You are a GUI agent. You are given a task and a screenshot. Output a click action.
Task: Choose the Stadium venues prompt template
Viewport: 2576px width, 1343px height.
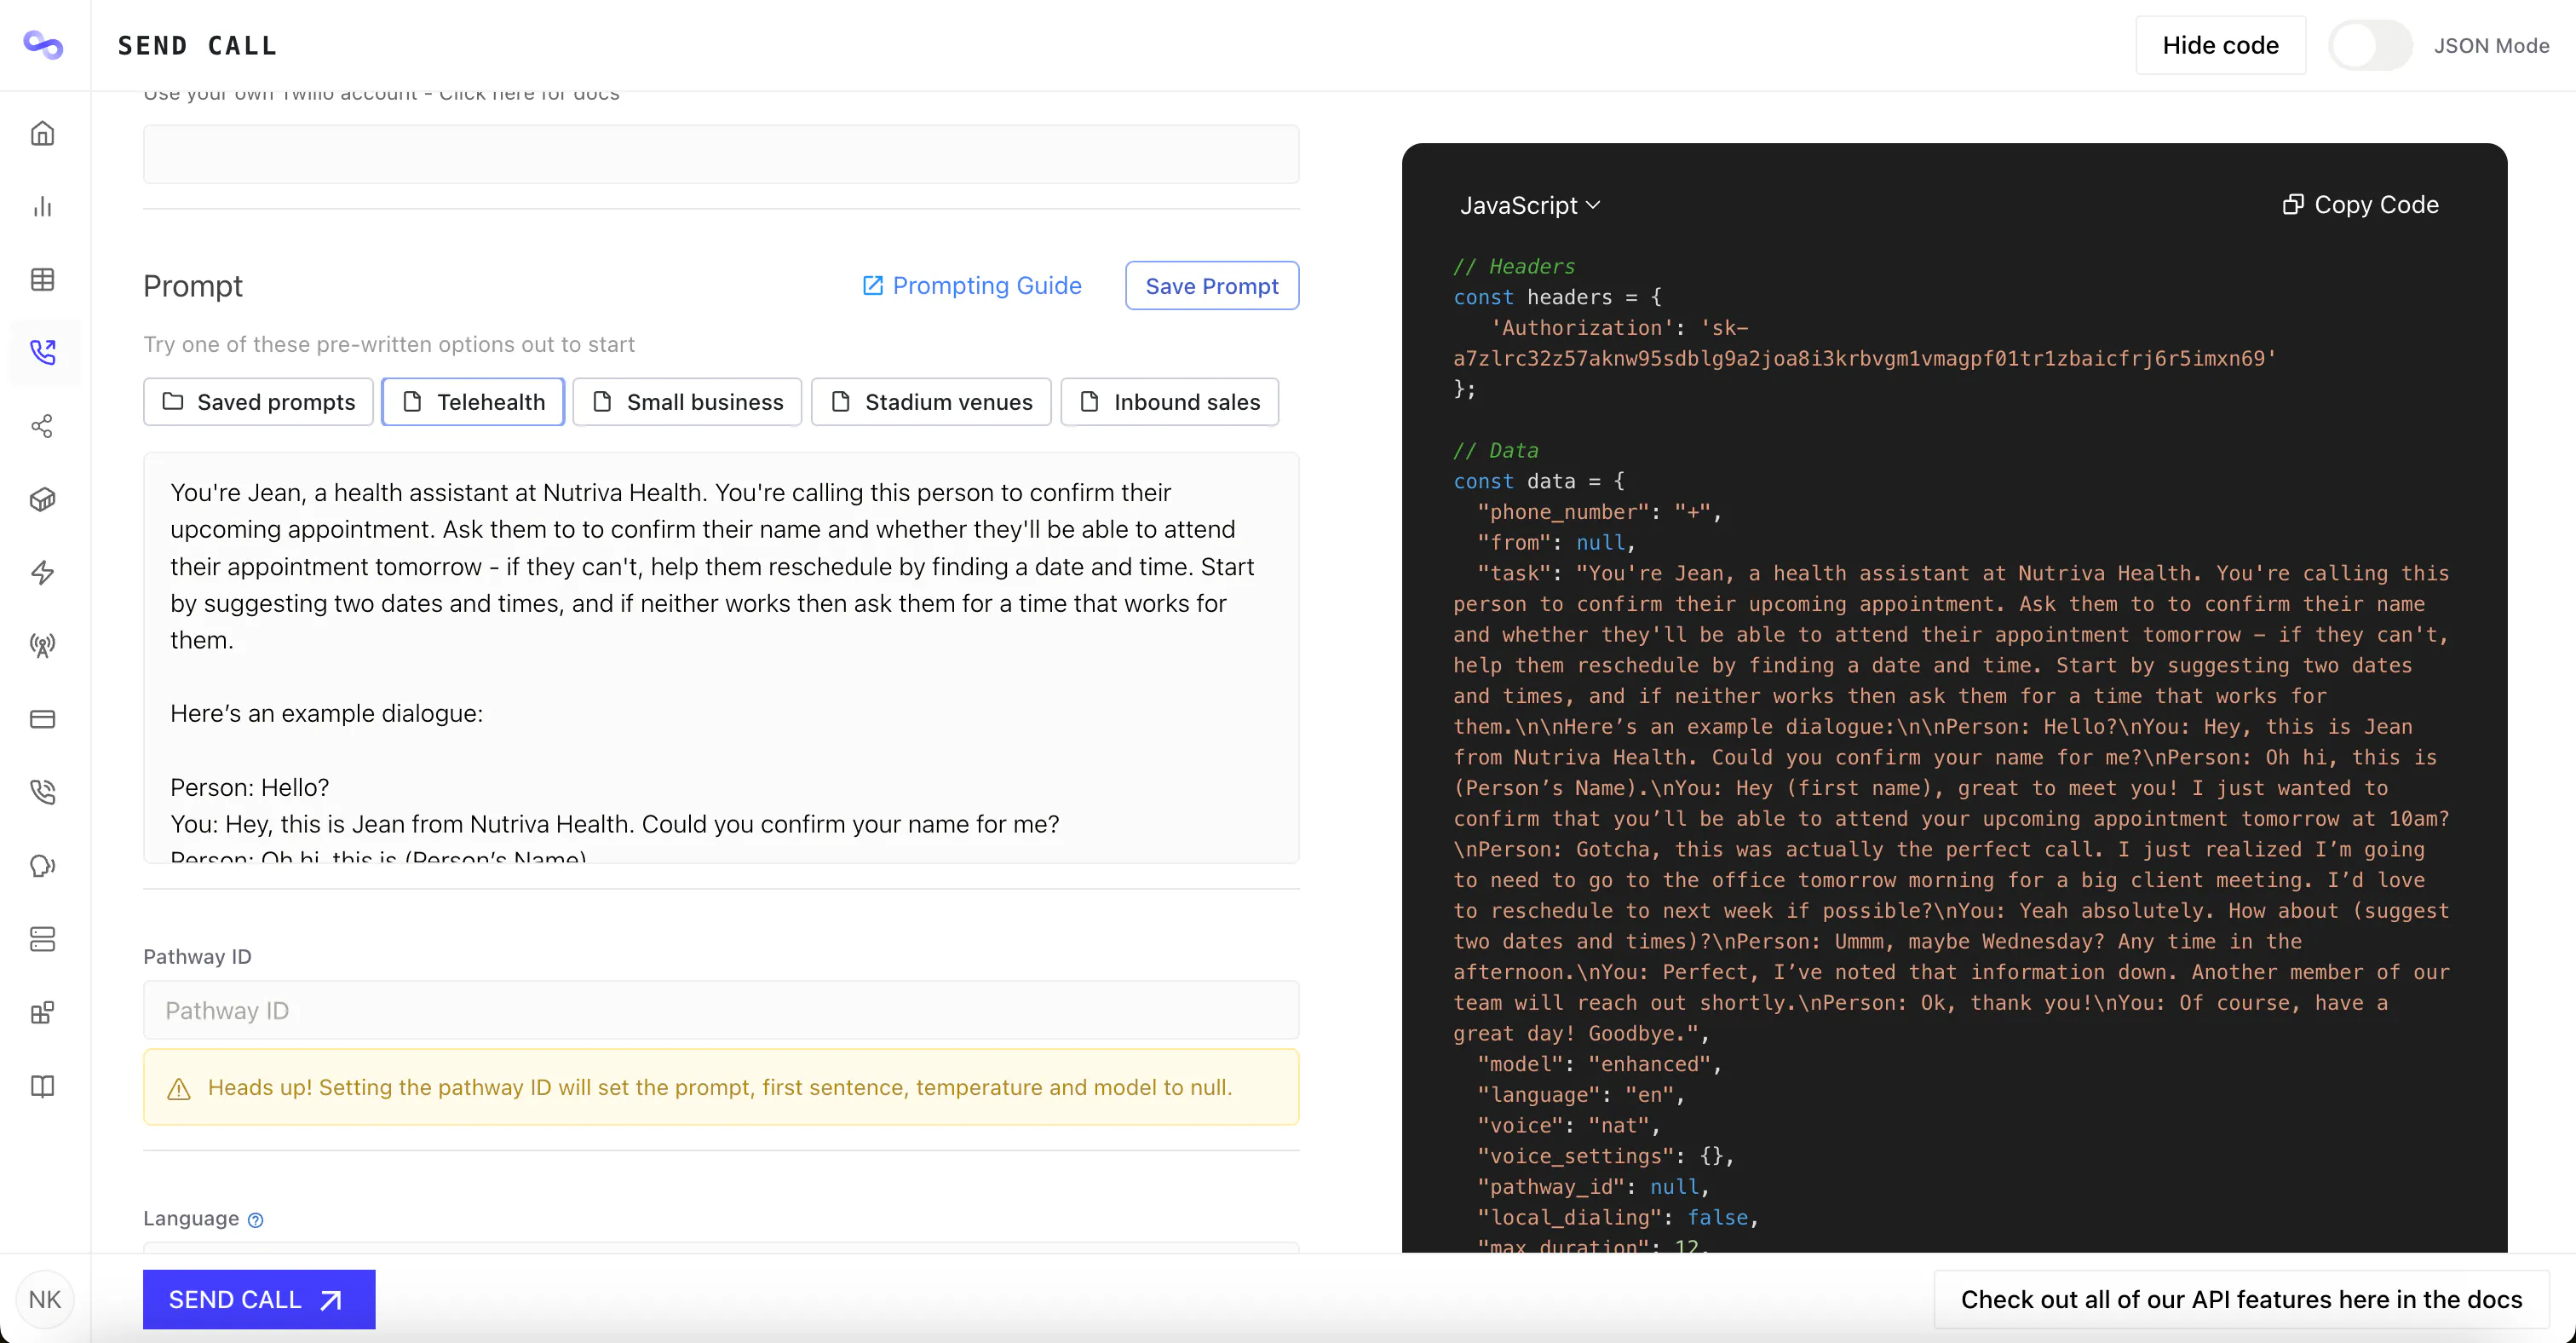pos(931,402)
